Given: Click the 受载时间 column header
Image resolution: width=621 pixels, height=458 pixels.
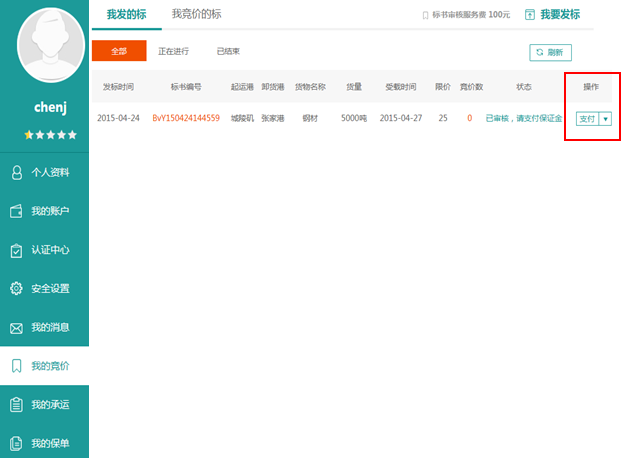Looking at the screenshot, I should click(401, 87).
